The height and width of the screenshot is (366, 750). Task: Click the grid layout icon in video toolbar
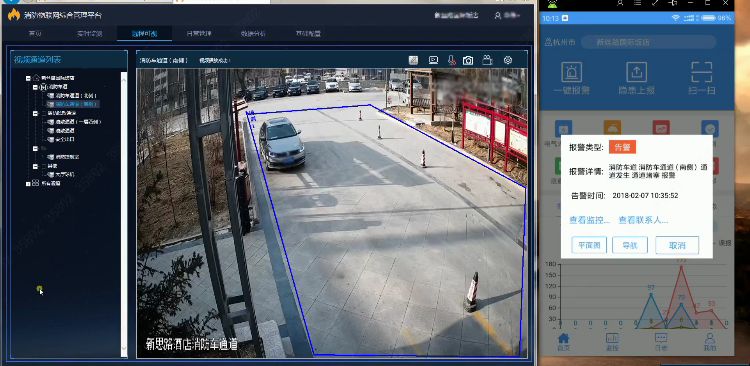tap(414, 60)
